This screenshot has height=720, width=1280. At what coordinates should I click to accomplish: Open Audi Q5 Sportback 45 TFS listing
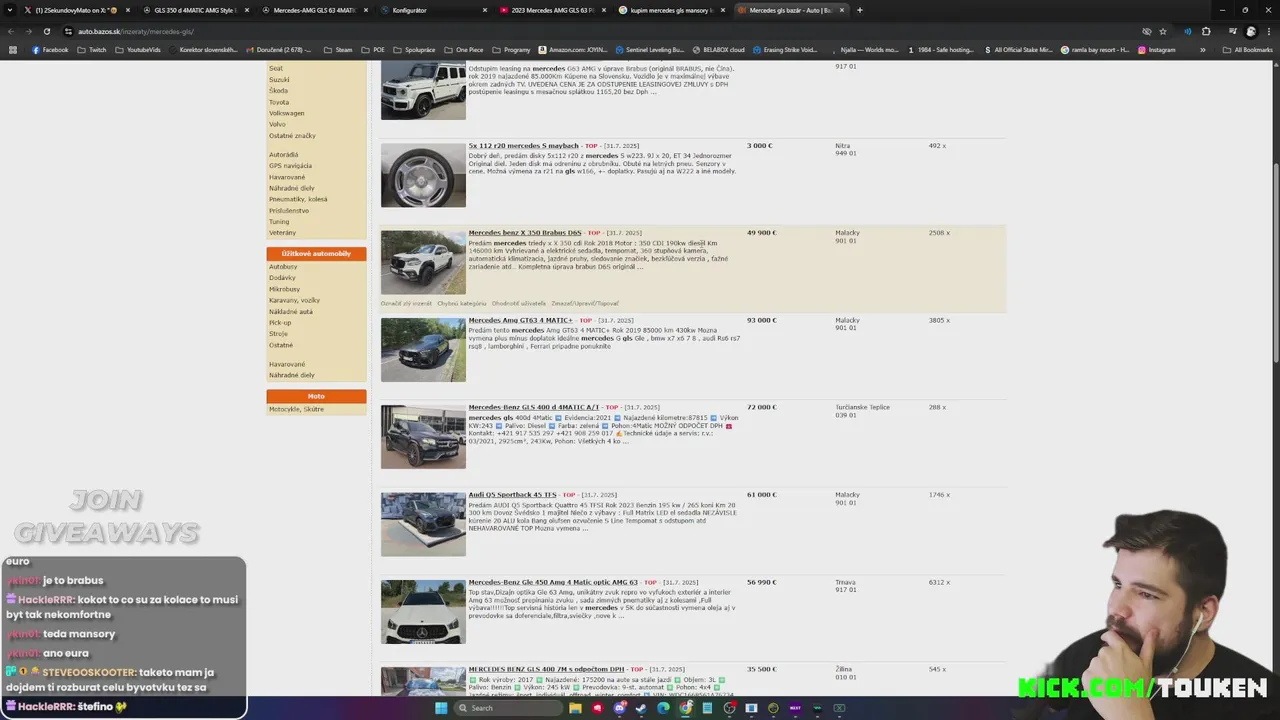tap(512, 494)
